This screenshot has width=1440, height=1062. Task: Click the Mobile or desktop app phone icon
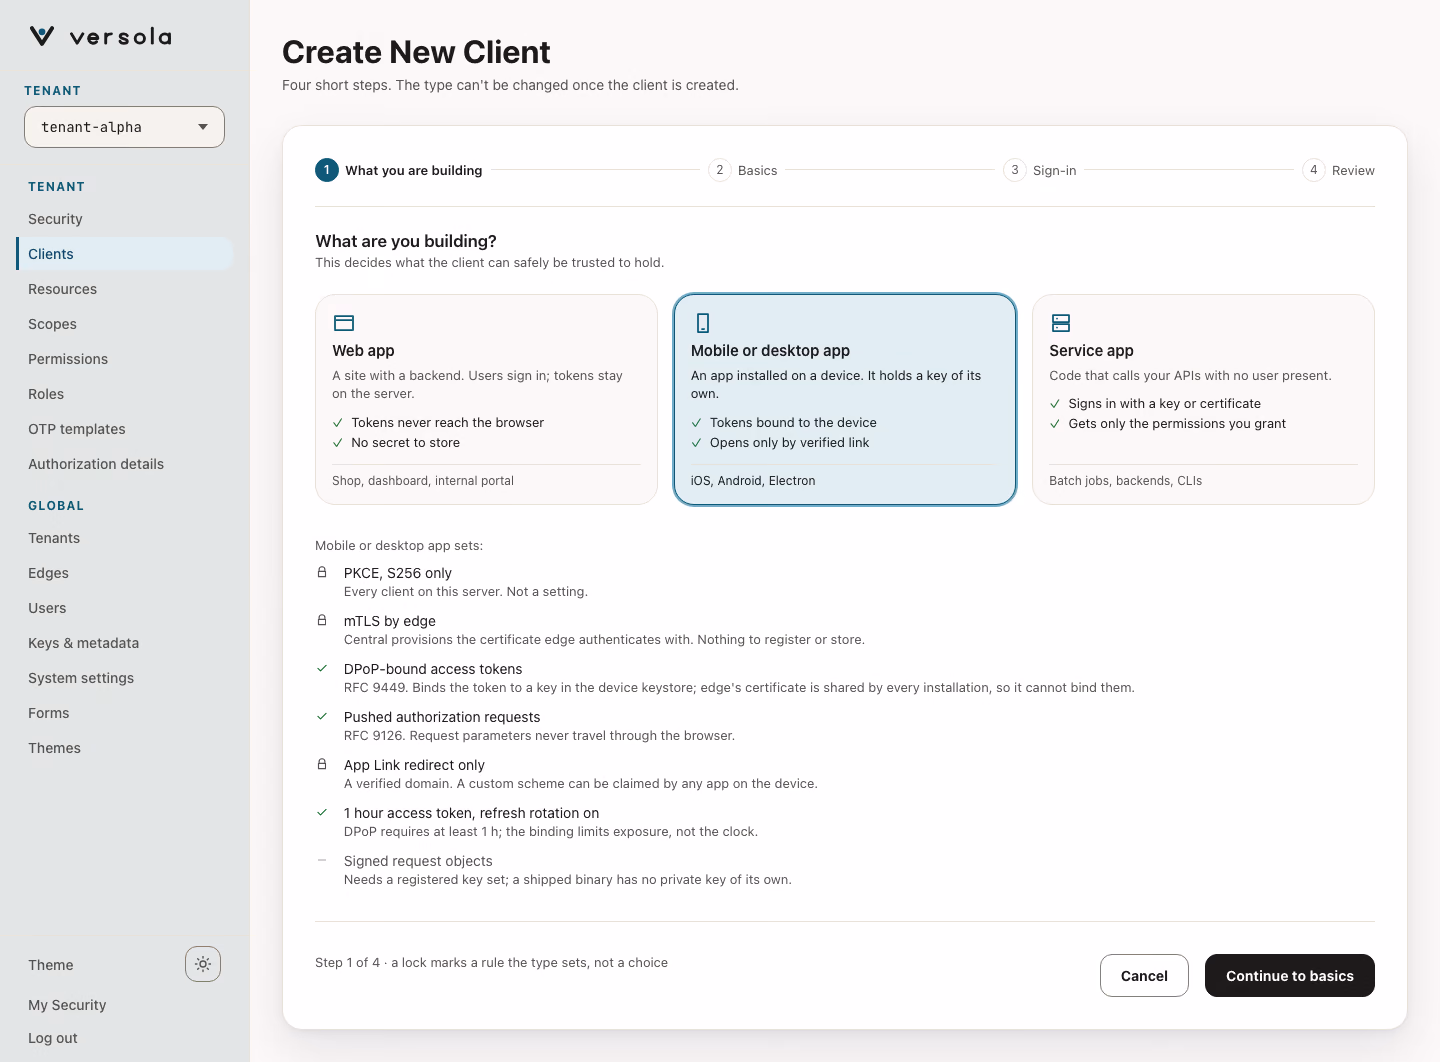pyautogui.click(x=702, y=323)
